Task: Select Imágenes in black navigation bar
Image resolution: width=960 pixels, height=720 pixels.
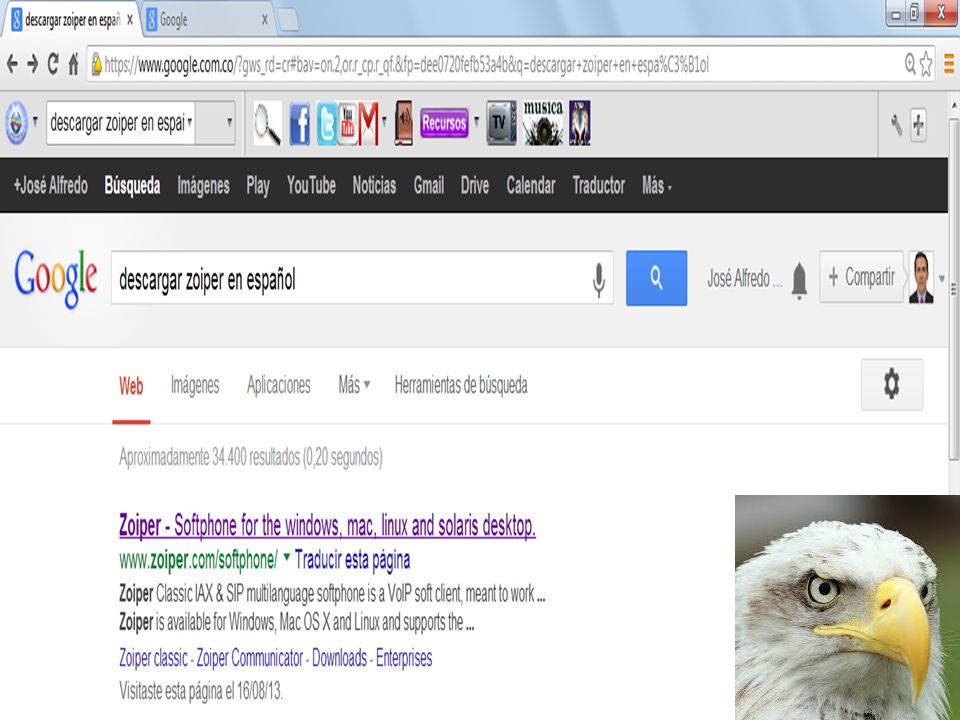Action: [203, 186]
